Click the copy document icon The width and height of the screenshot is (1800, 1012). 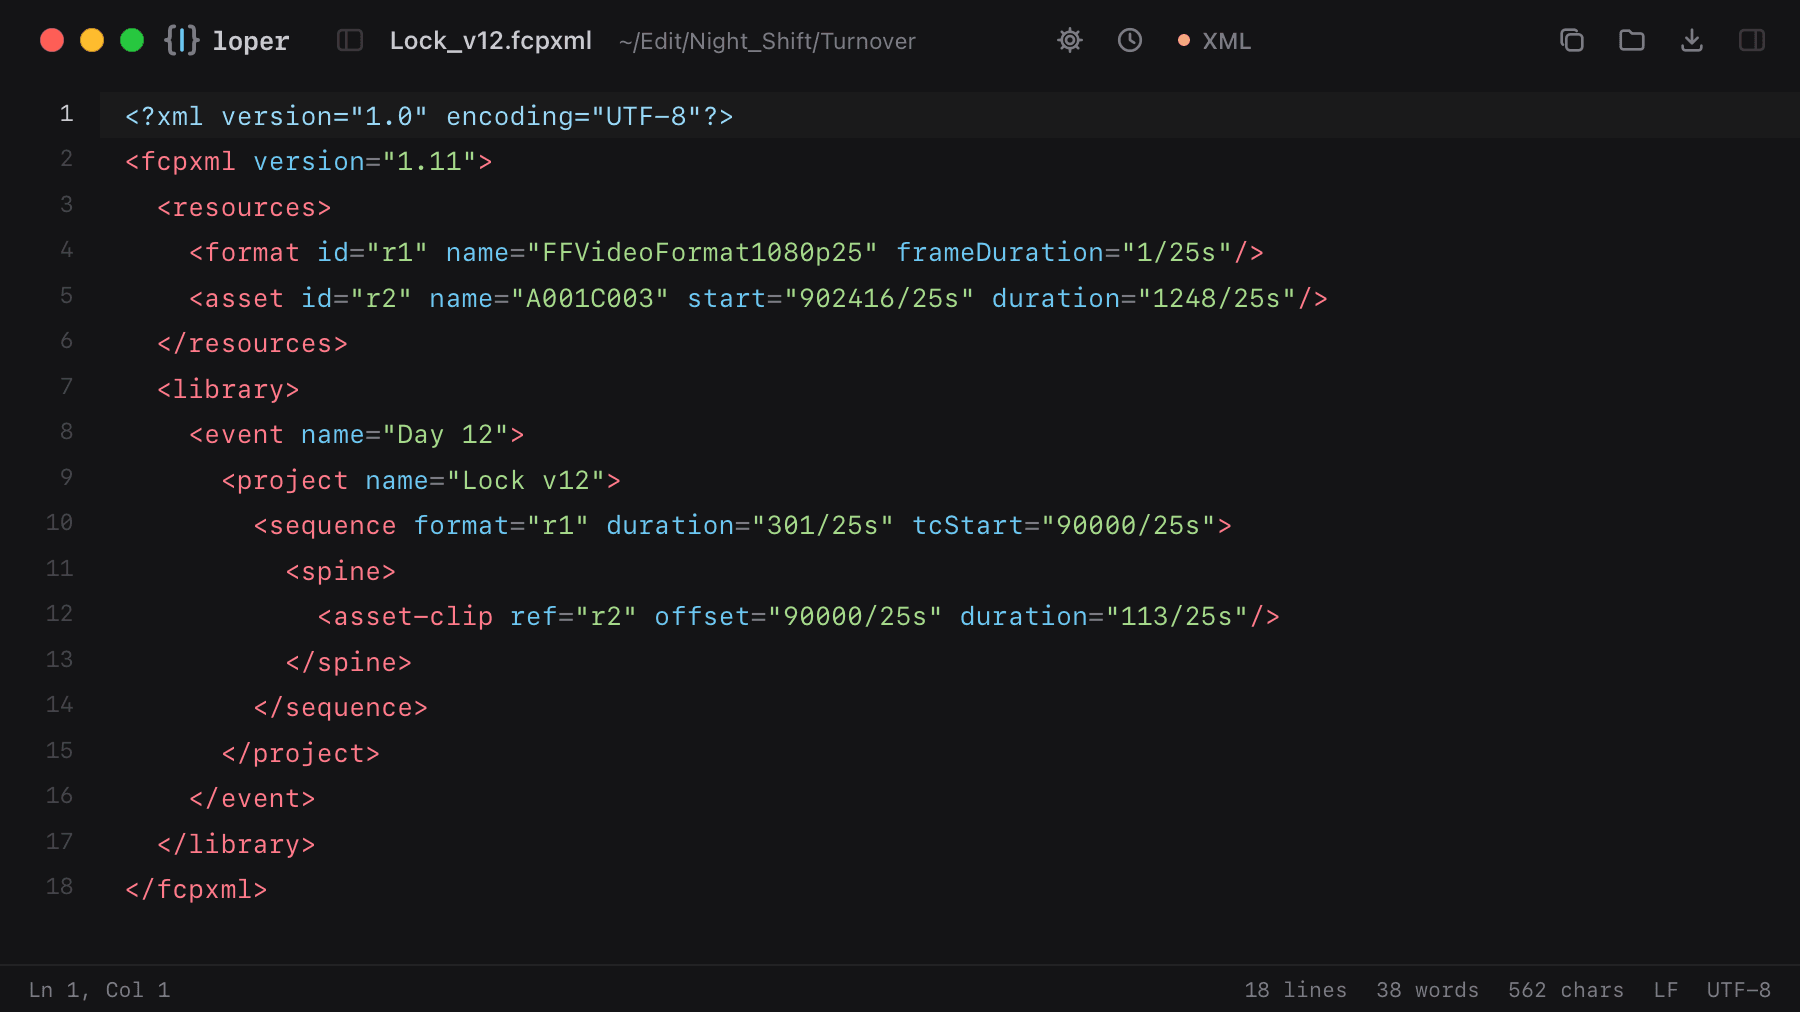[1572, 40]
